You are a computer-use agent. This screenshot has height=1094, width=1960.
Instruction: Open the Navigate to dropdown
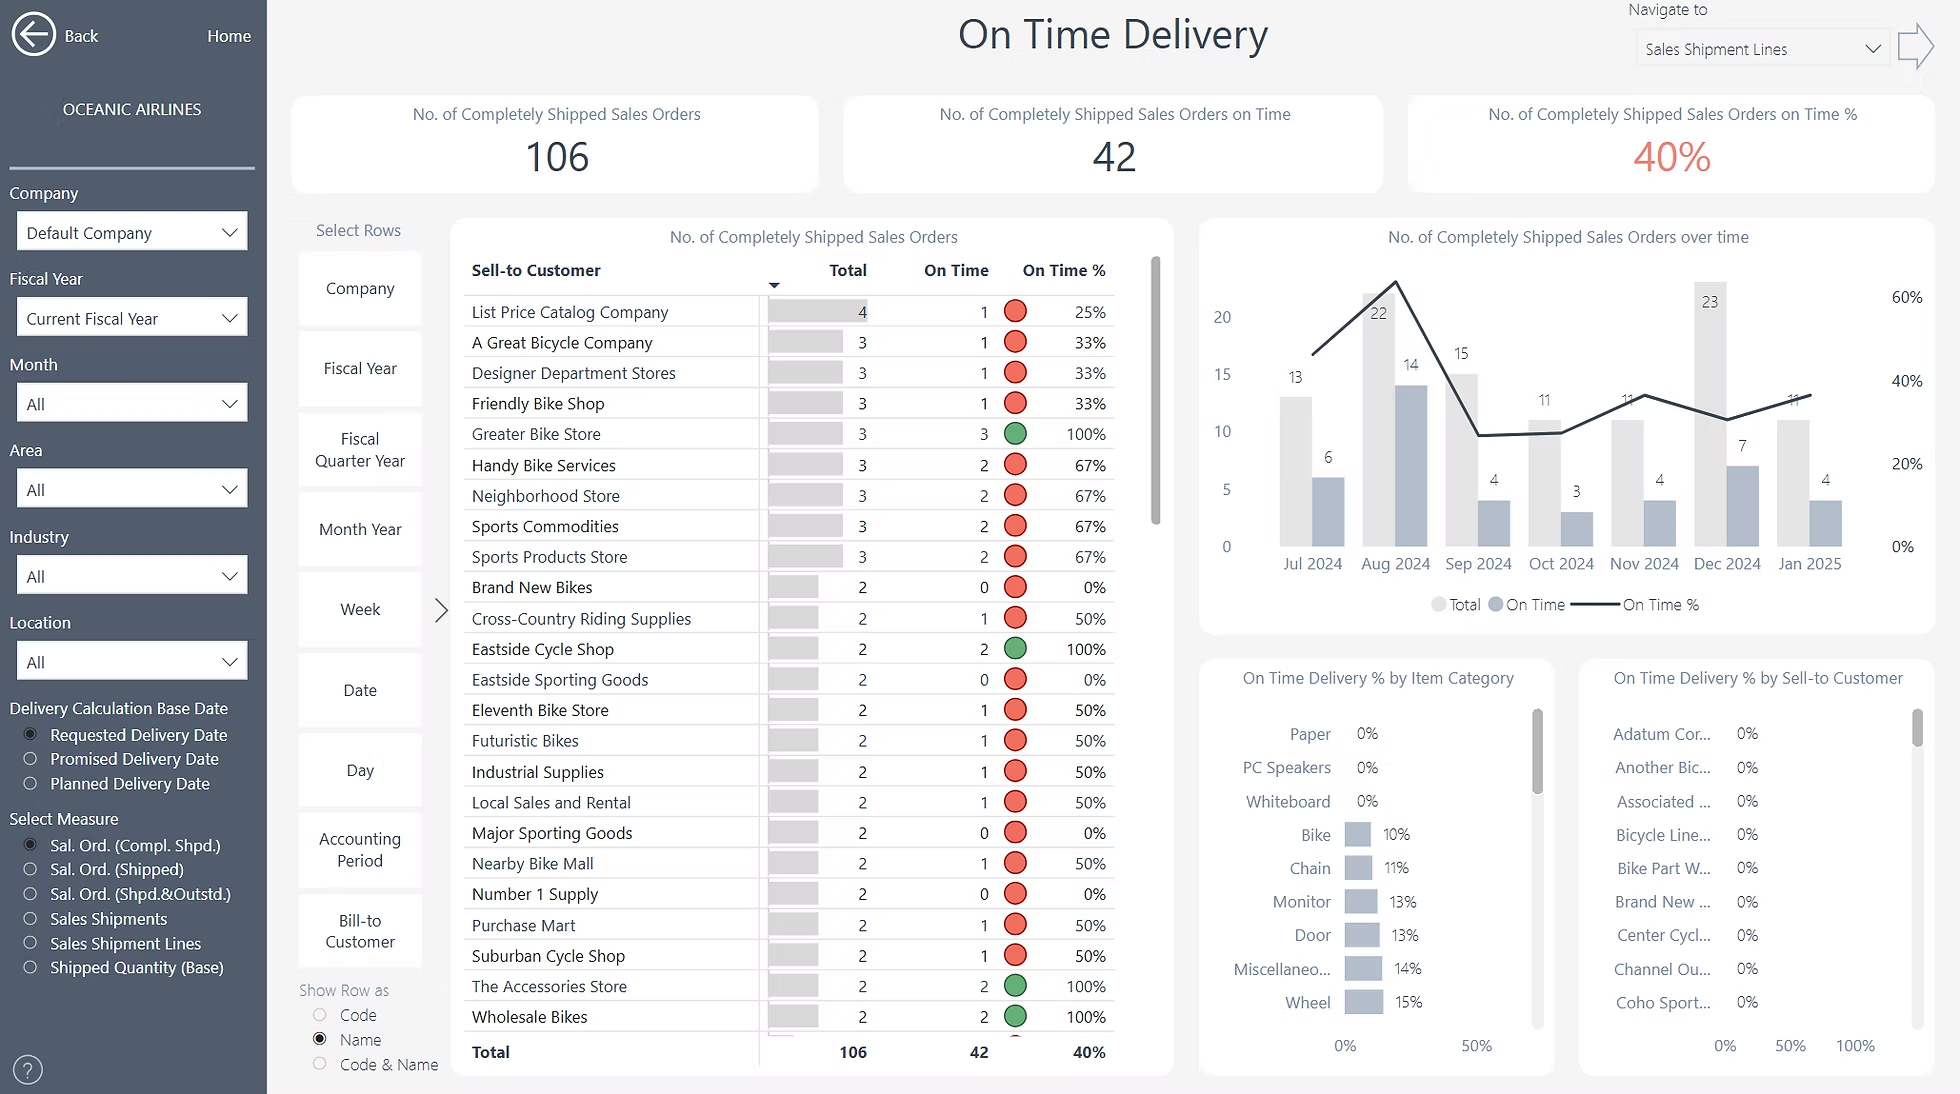1761,47
